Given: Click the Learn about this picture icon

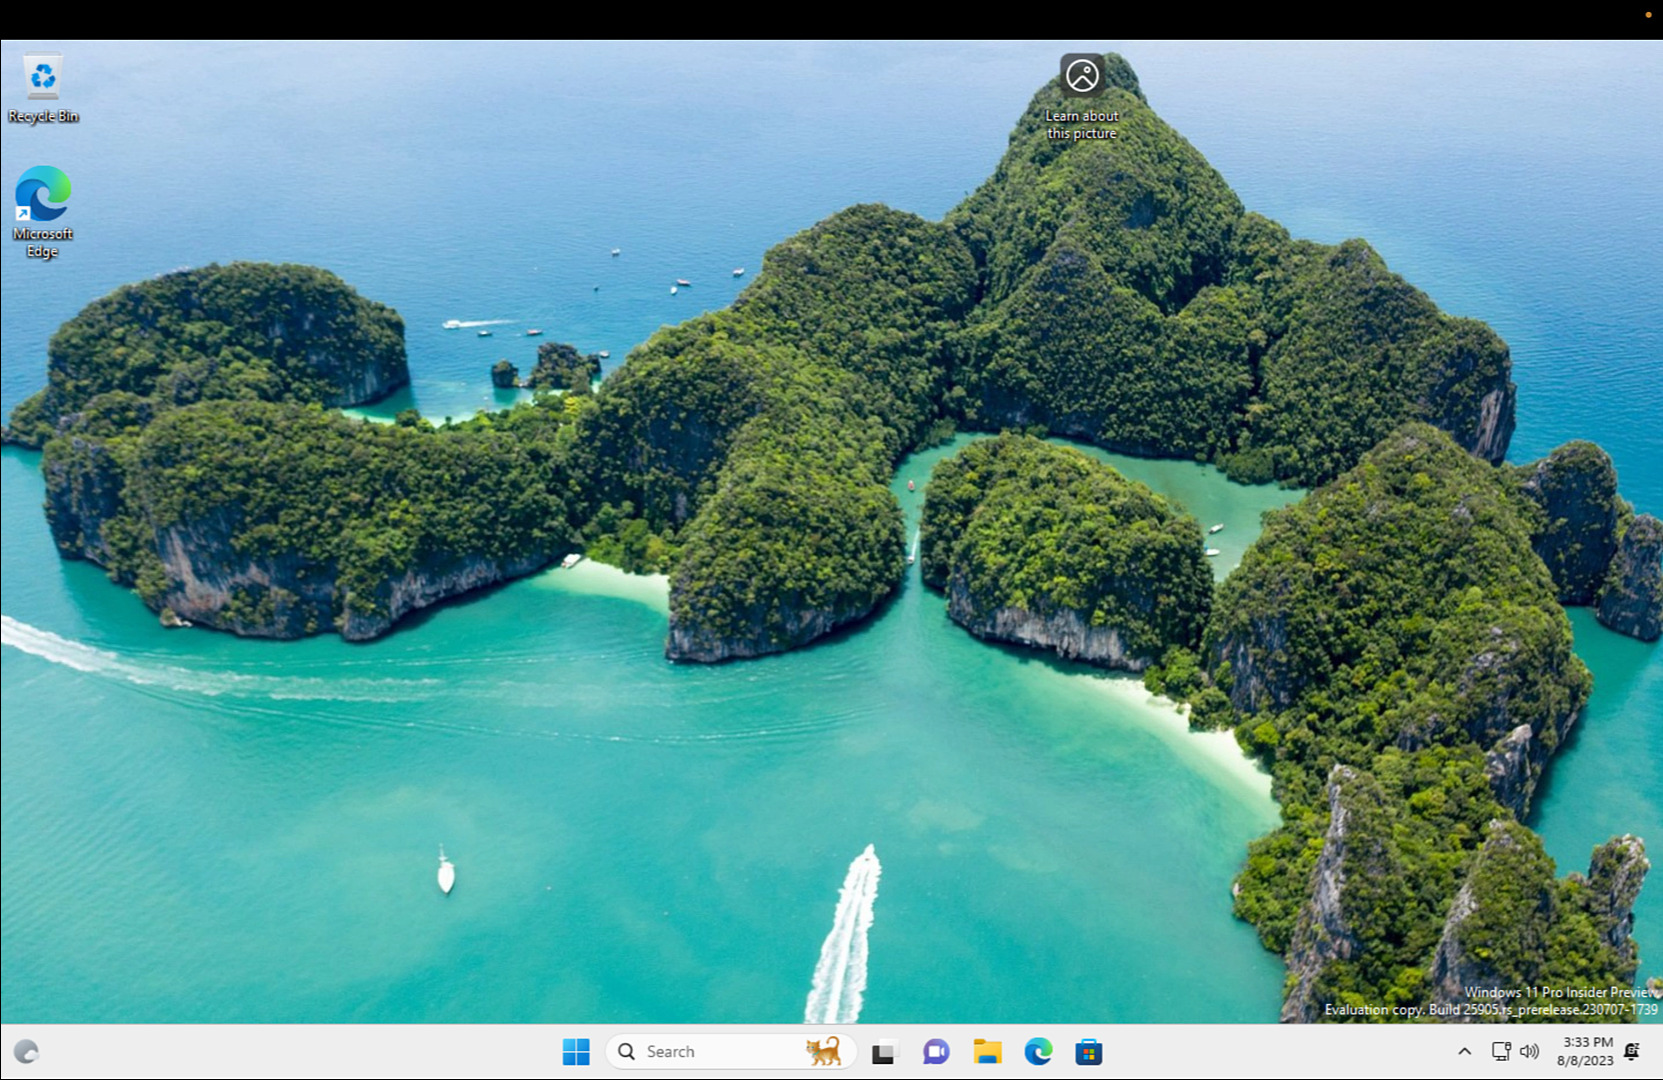Looking at the screenshot, I should coord(1082,97).
